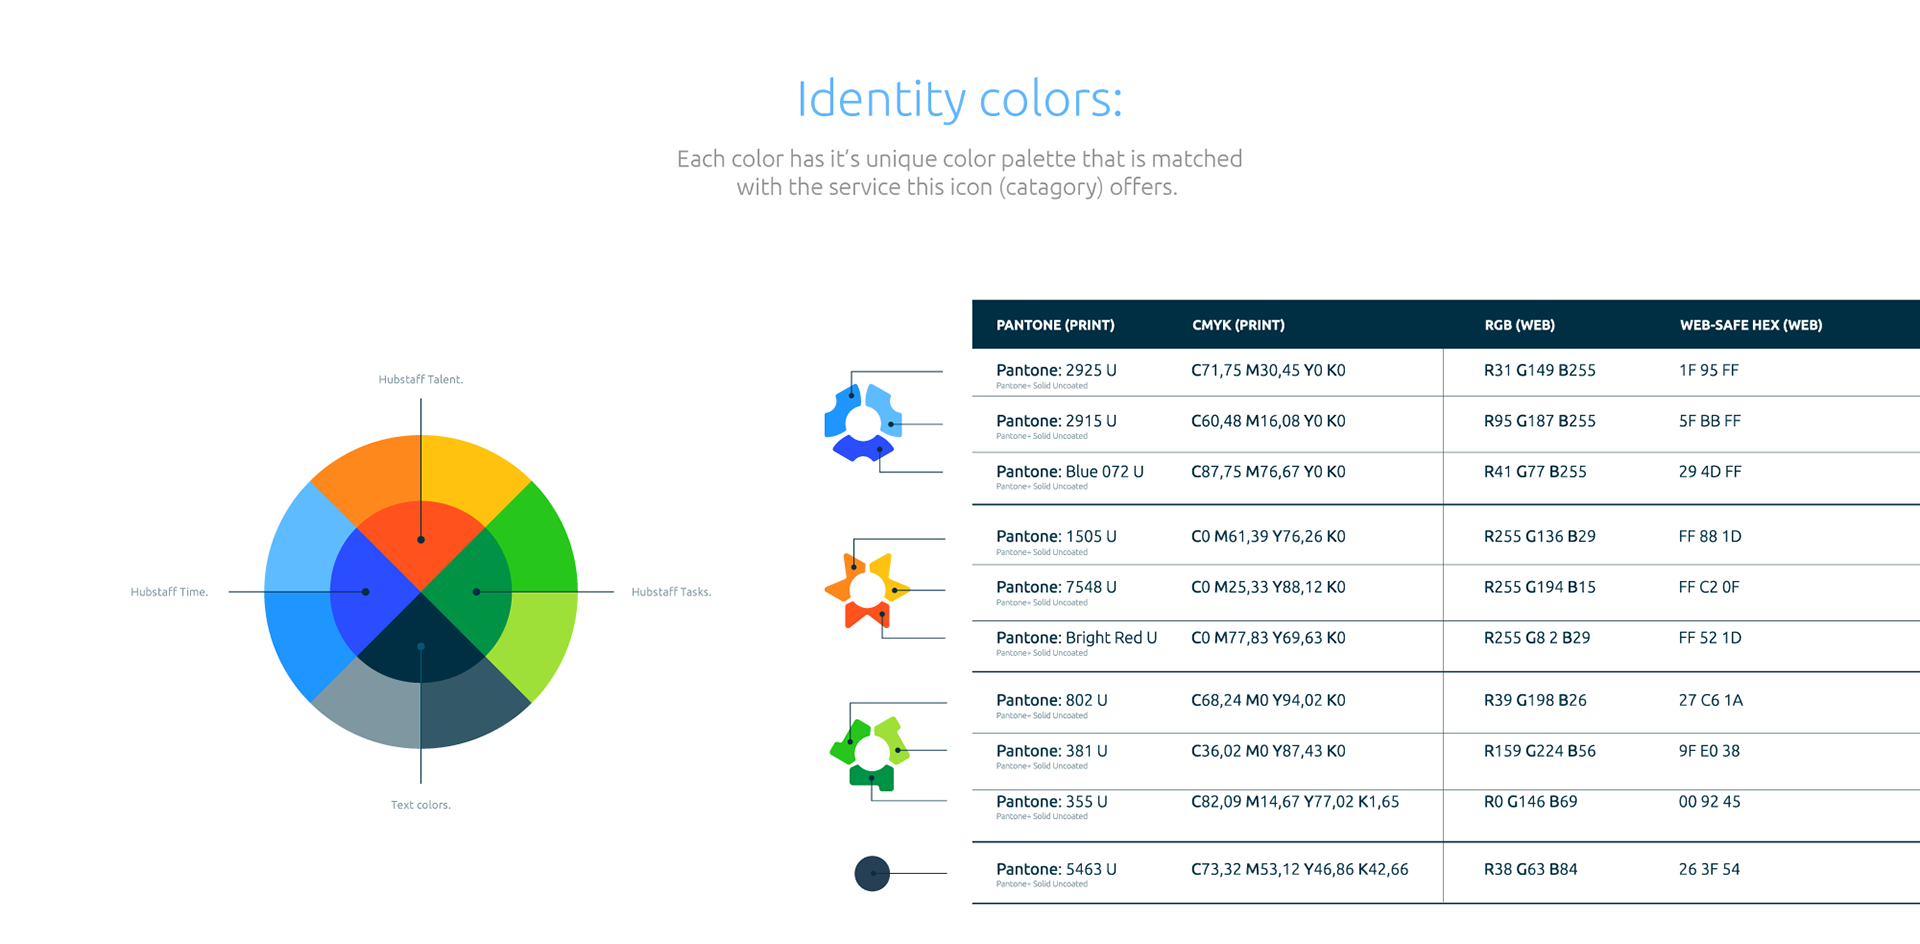Click CMYK value C82,09 M14,67 Y77,02 K1,65
Viewport: 1920px width, 944px height.
[1295, 801]
